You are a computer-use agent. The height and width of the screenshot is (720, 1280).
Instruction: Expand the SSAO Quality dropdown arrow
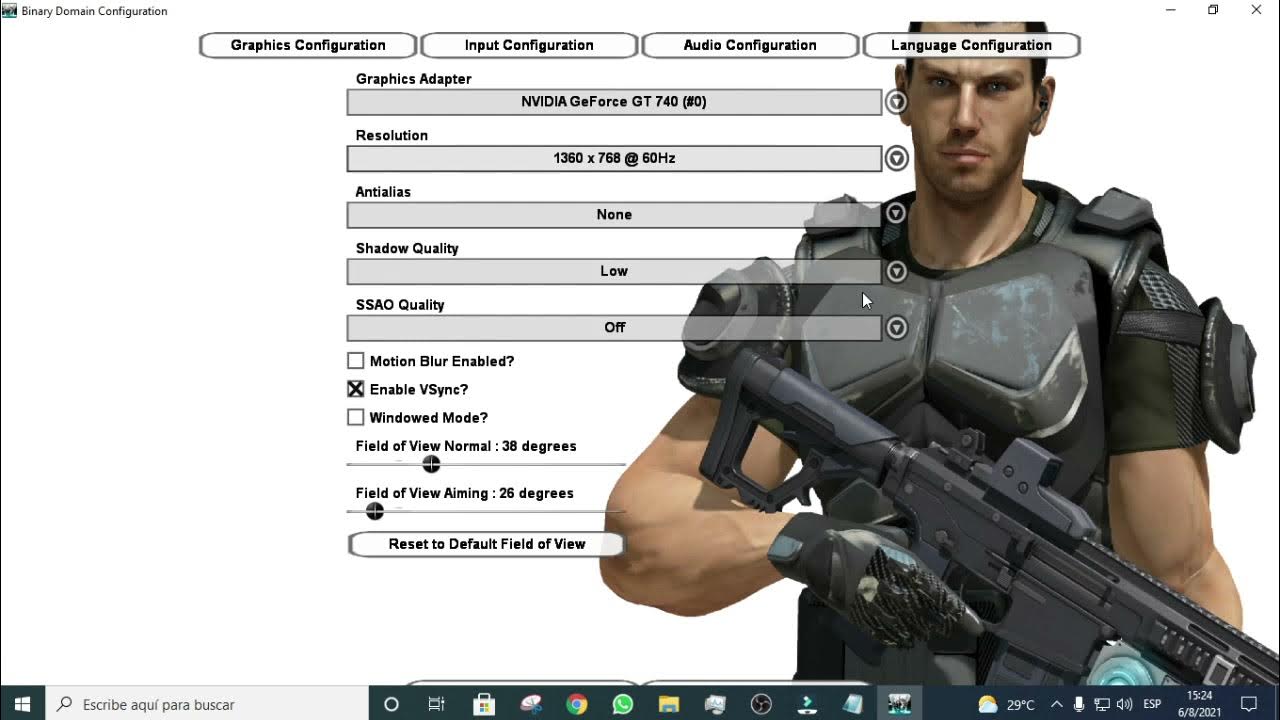896,327
